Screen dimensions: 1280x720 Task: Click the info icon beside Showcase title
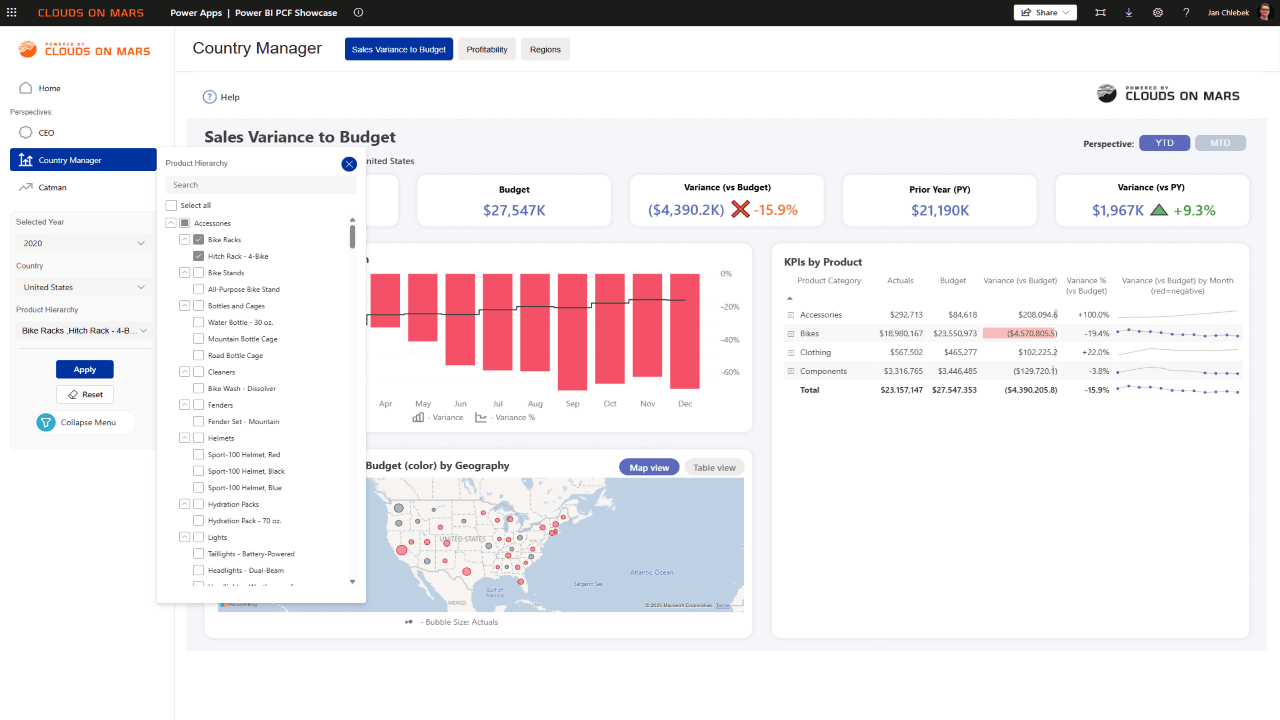point(358,13)
